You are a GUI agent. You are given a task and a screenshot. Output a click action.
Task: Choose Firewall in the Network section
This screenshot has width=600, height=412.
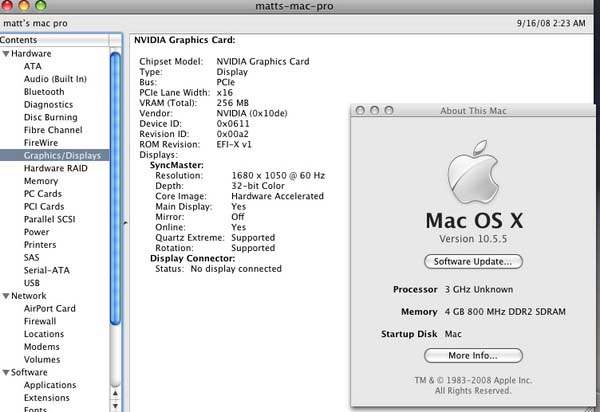coord(42,322)
